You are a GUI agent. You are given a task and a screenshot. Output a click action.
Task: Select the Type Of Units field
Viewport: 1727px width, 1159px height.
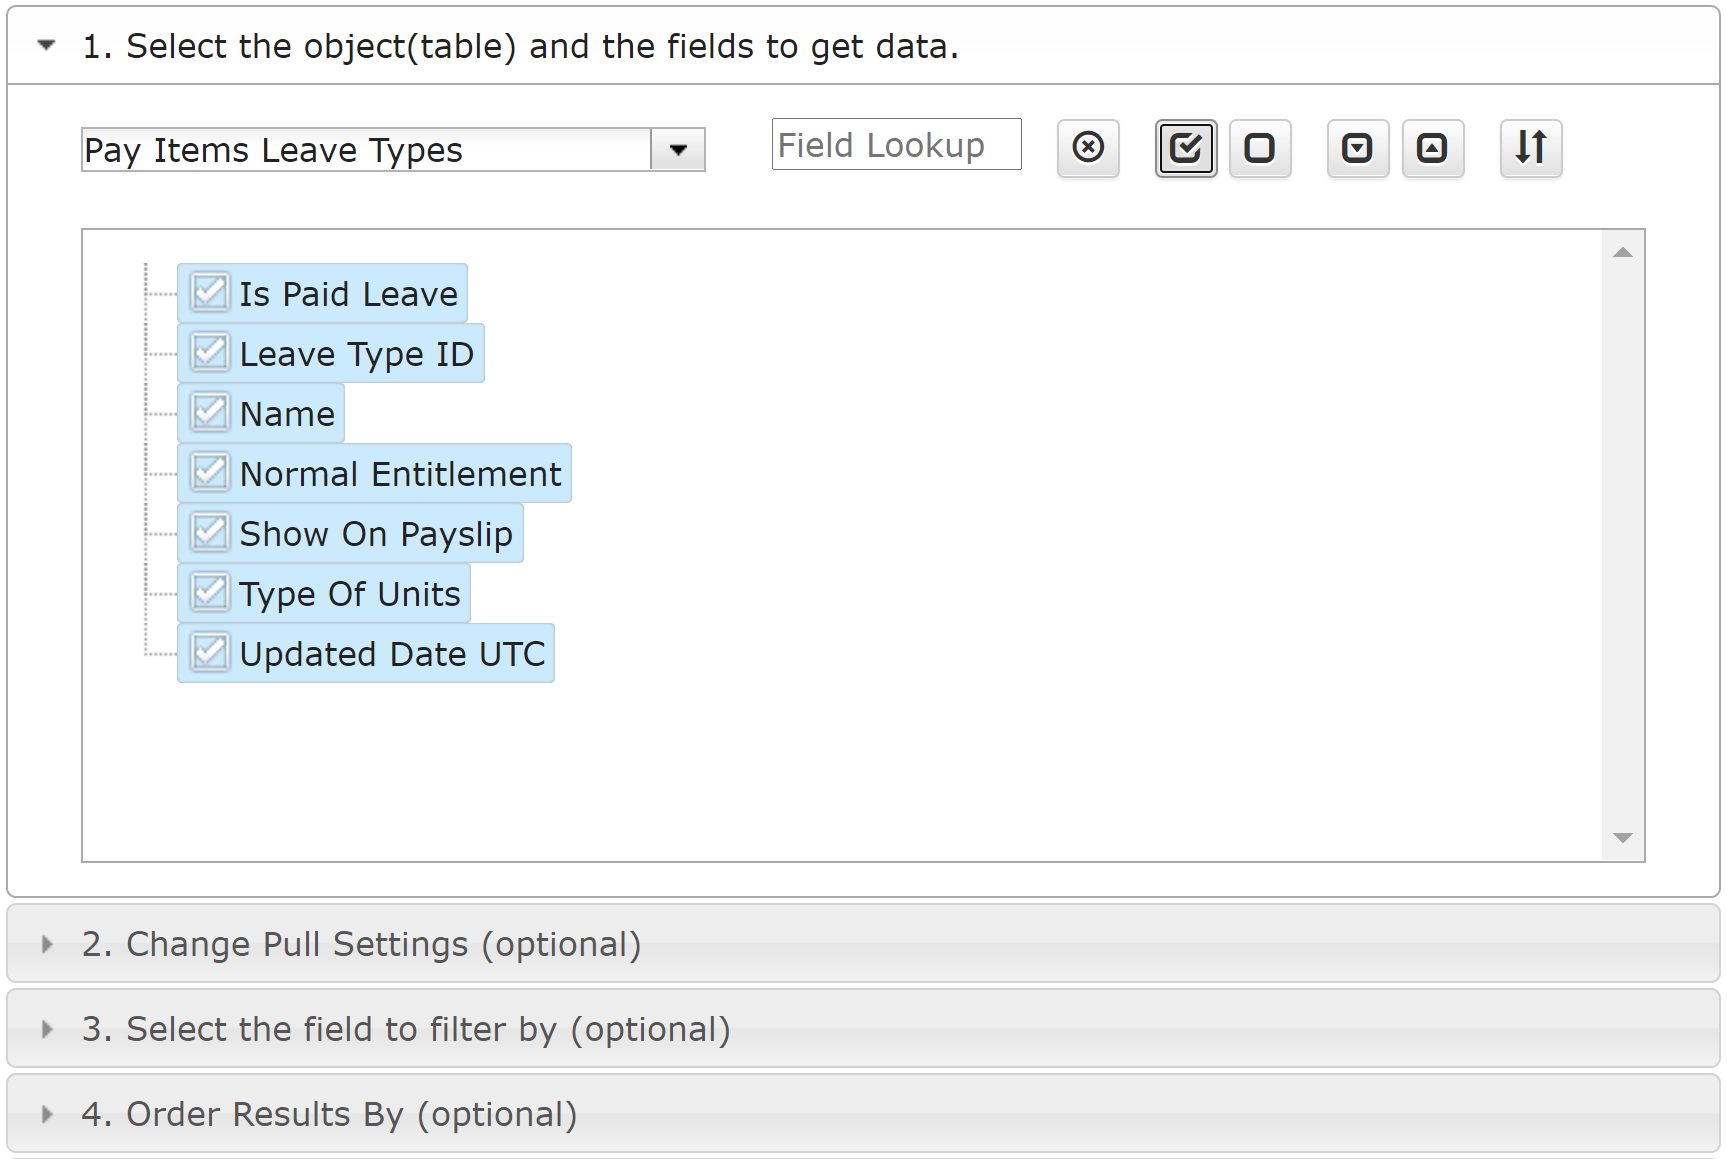click(x=350, y=593)
